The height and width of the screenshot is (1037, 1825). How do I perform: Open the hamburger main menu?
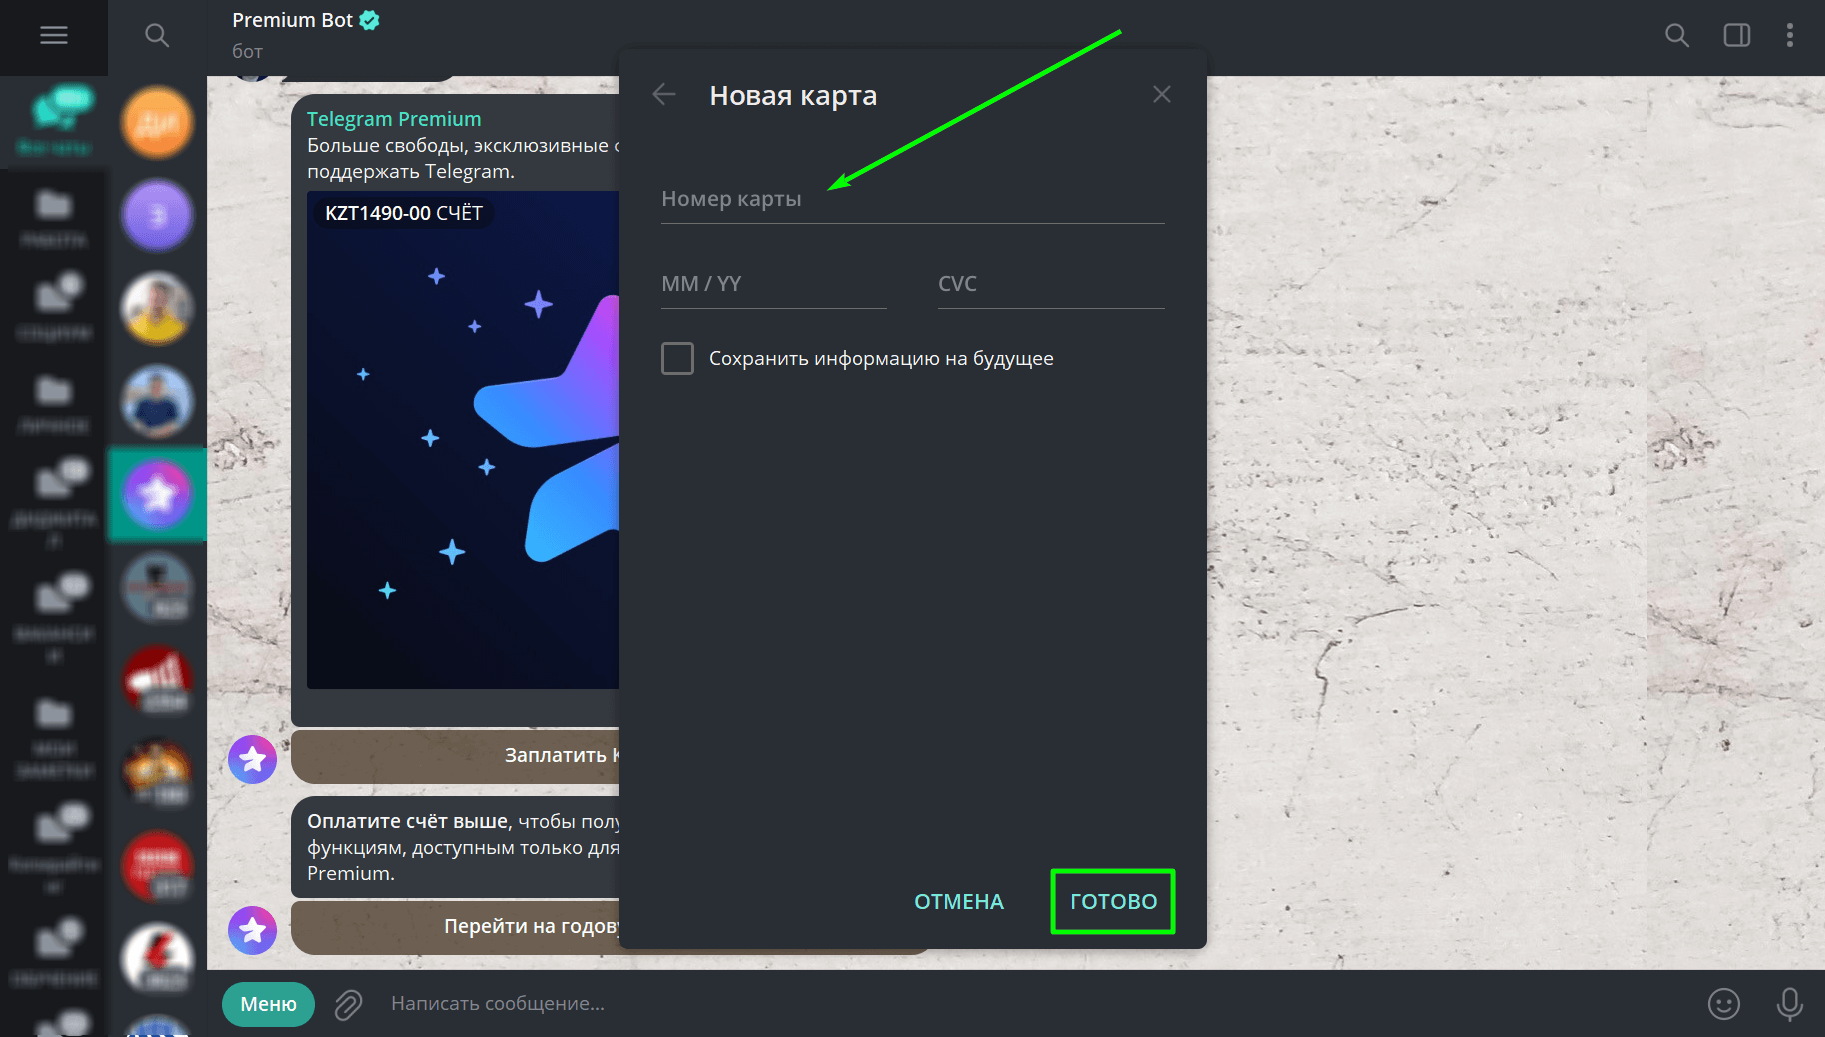[x=54, y=36]
